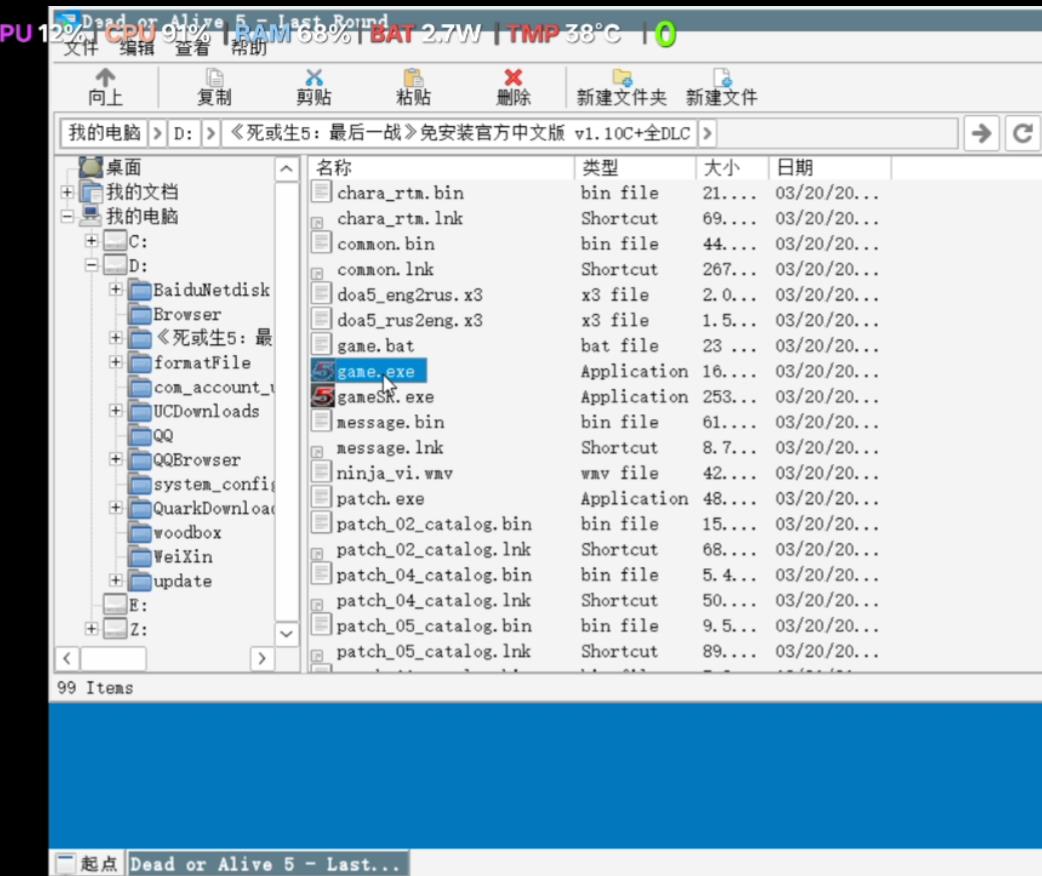Viewport: 1042px width, 876px height.
Task: Create a new file with 新建文件 icon
Action: click(721, 78)
